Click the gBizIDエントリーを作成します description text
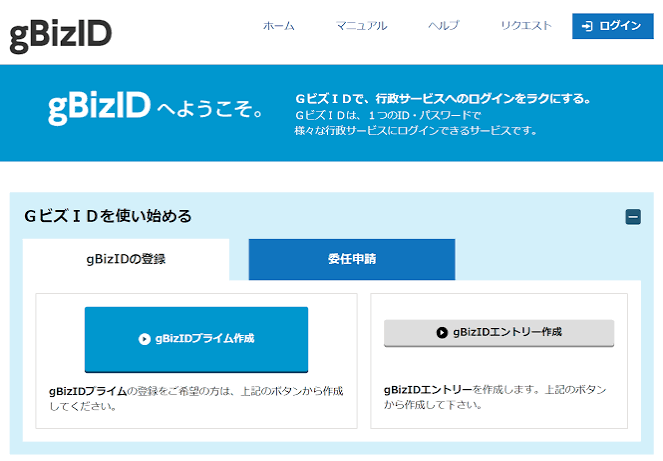This screenshot has height=461, width=663. click(495, 397)
